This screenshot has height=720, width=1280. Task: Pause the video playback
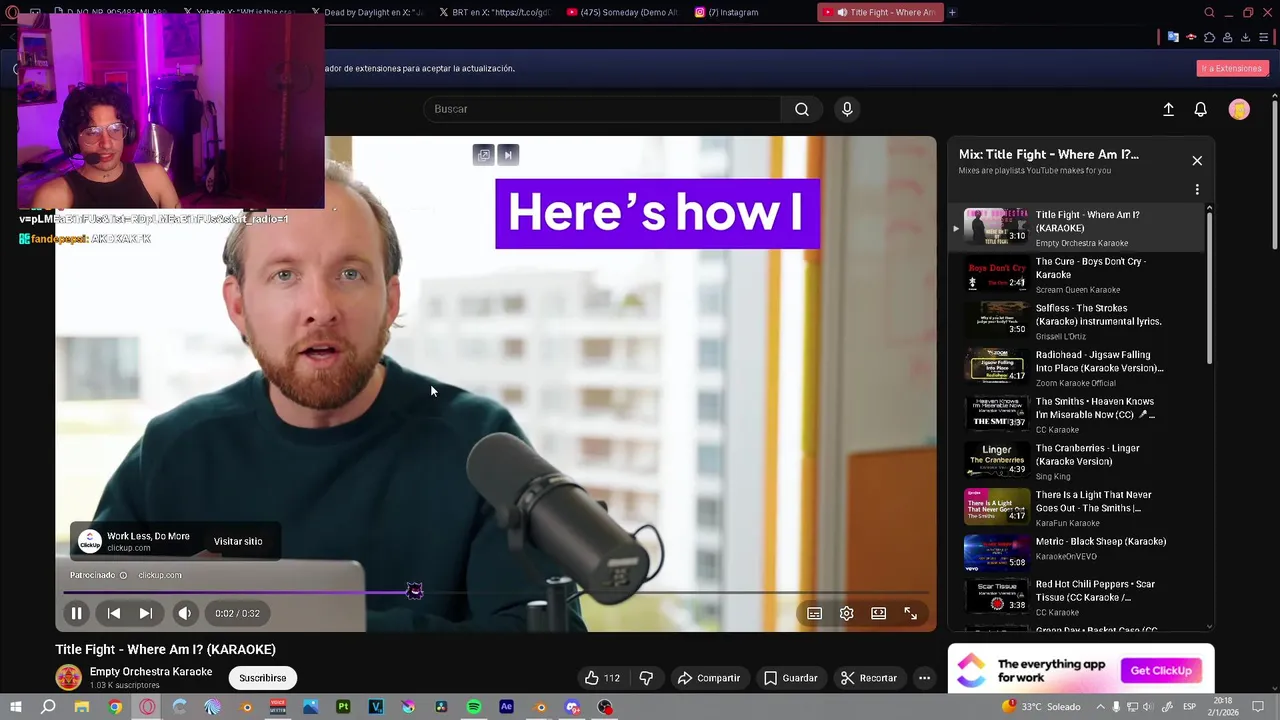[x=76, y=613]
